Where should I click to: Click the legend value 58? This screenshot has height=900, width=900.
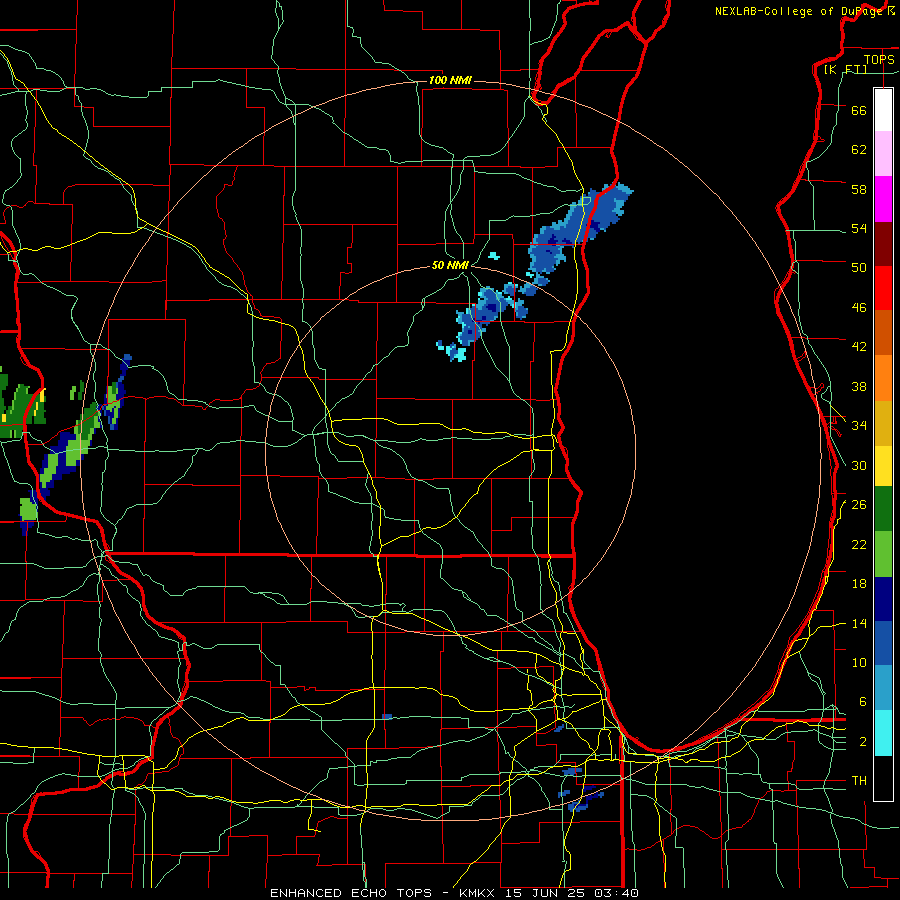point(859,189)
